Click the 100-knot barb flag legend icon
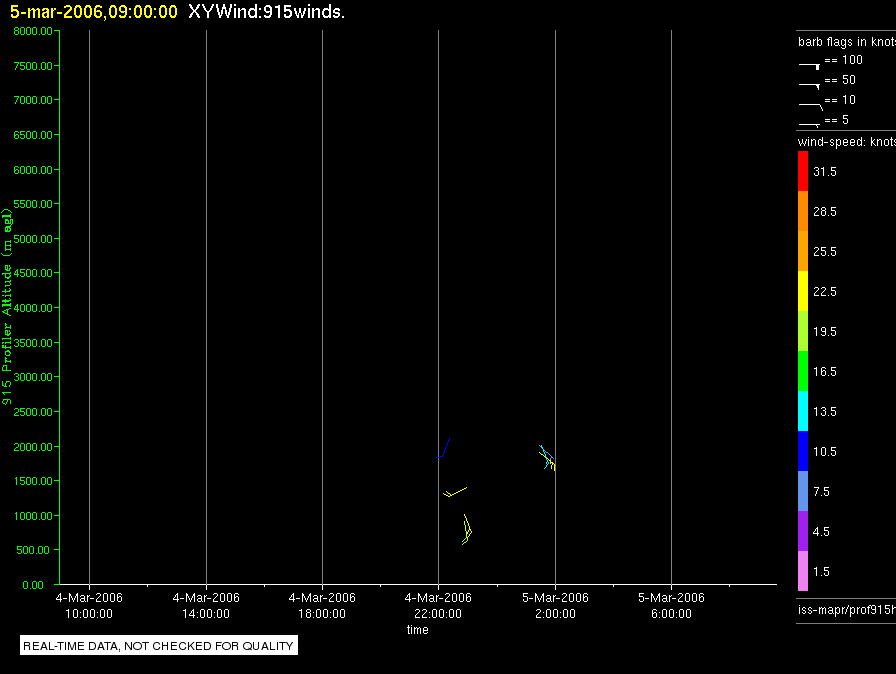 point(809,66)
